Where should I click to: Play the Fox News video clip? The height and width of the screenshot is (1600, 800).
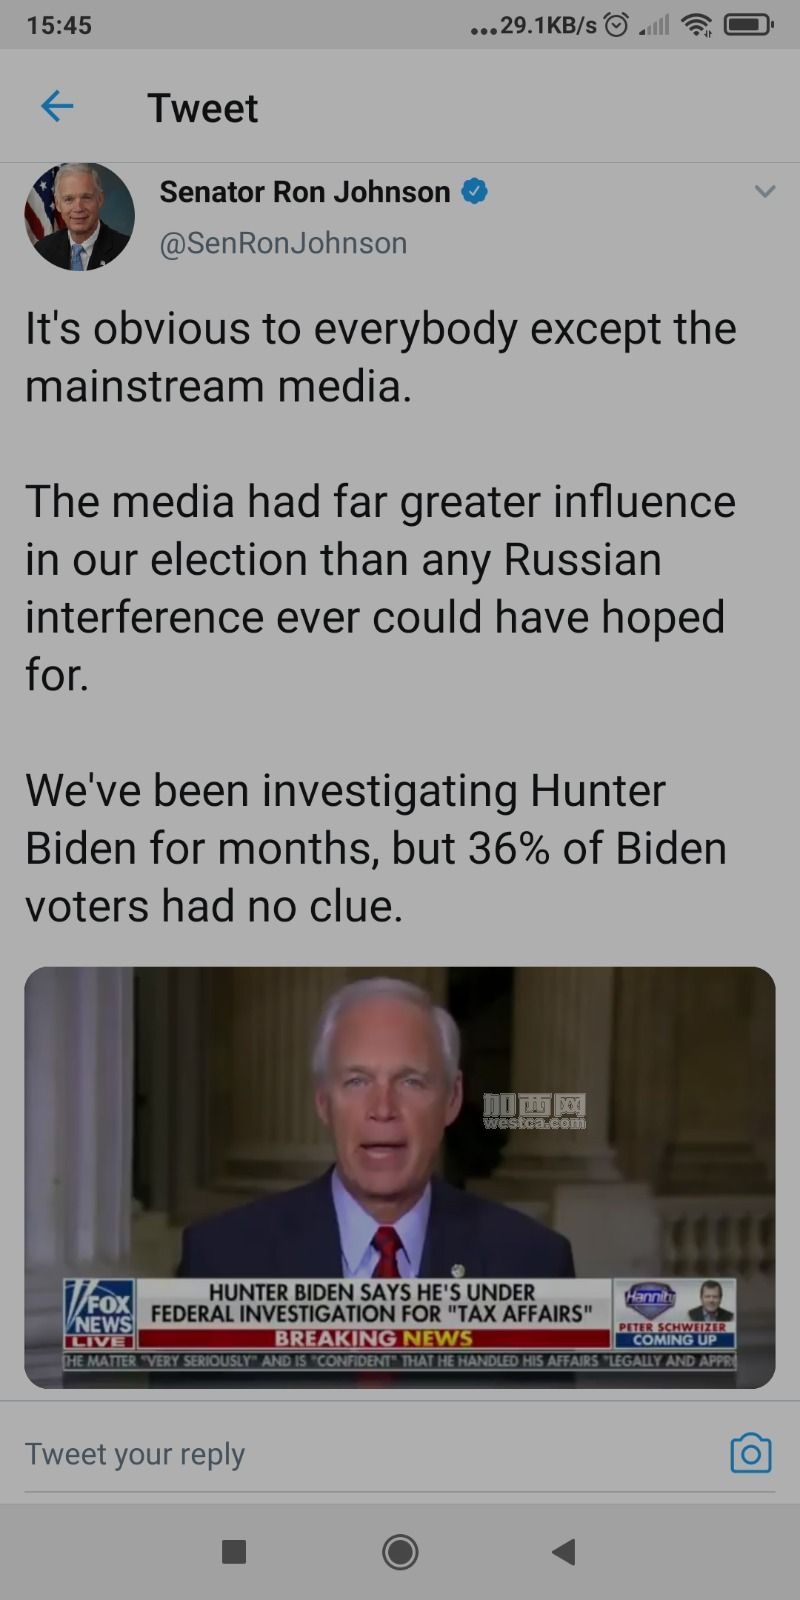(400, 1177)
